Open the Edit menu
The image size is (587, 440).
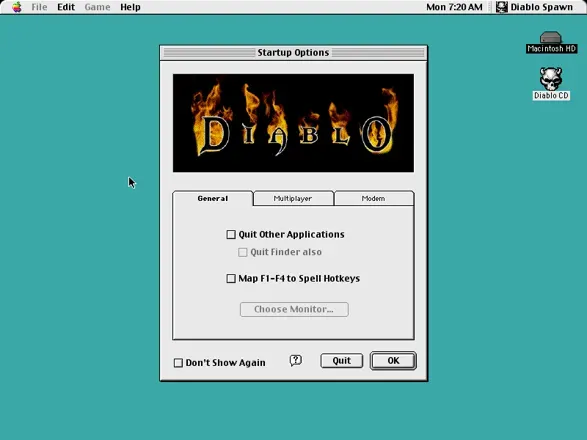pyautogui.click(x=66, y=7)
